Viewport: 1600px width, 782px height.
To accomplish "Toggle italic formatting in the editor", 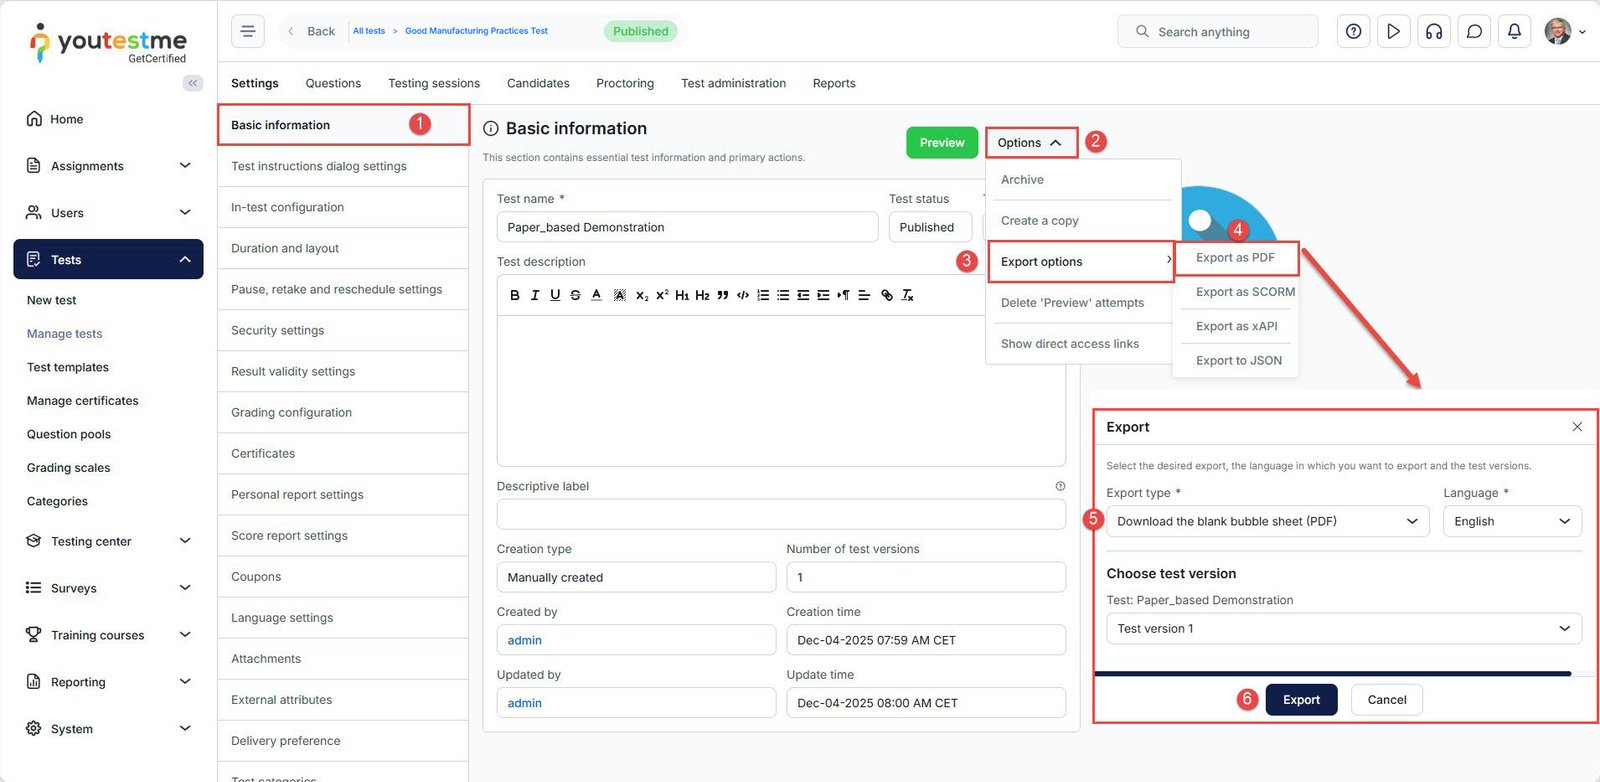I will tap(535, 295).
